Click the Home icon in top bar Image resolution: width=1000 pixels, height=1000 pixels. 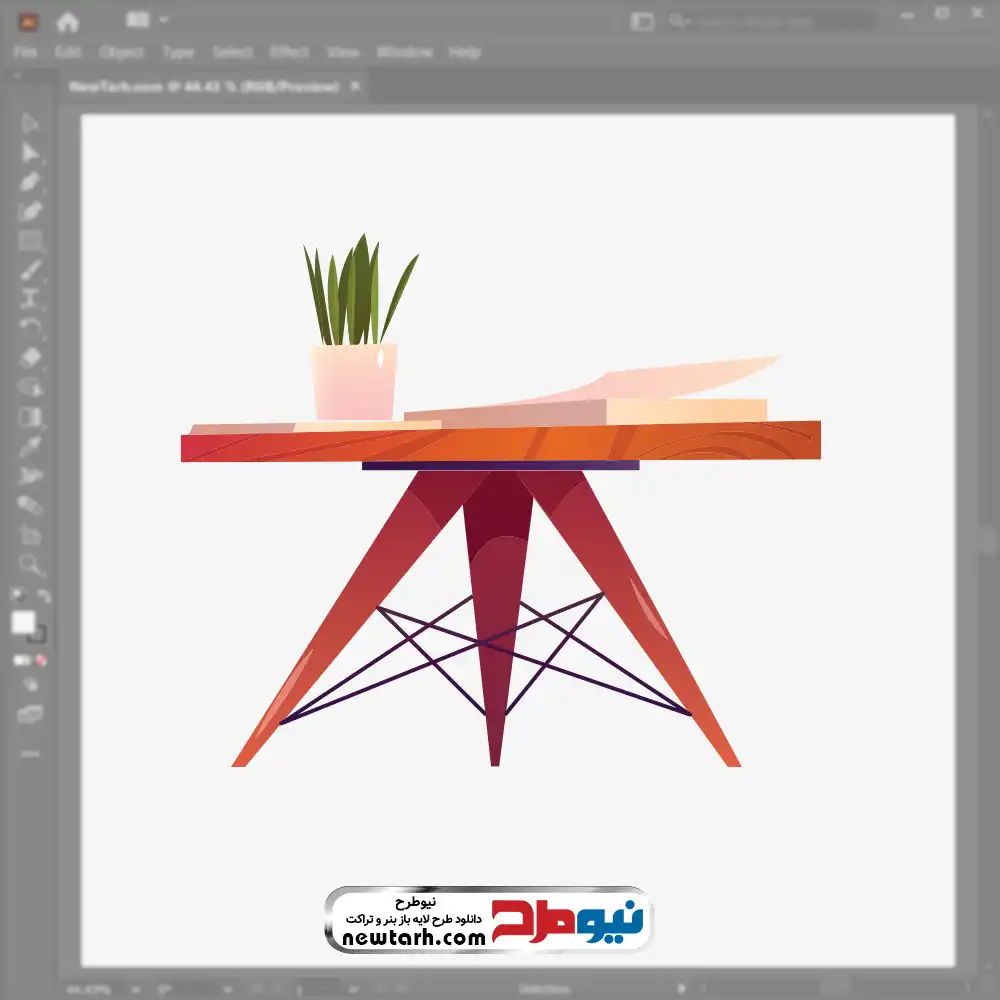click(67, 21)
